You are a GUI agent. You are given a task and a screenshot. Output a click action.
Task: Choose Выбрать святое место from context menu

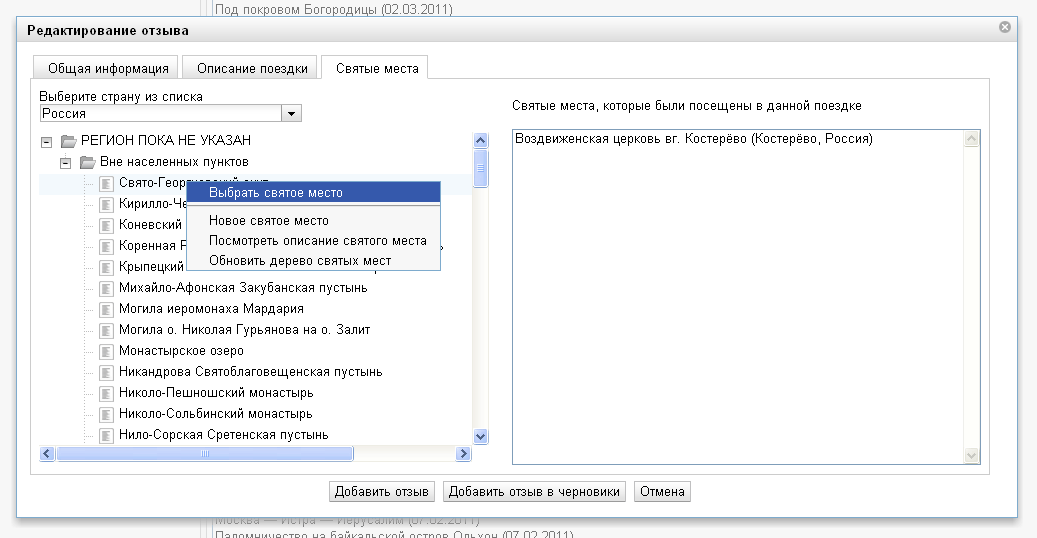click(x=276, y=193)
